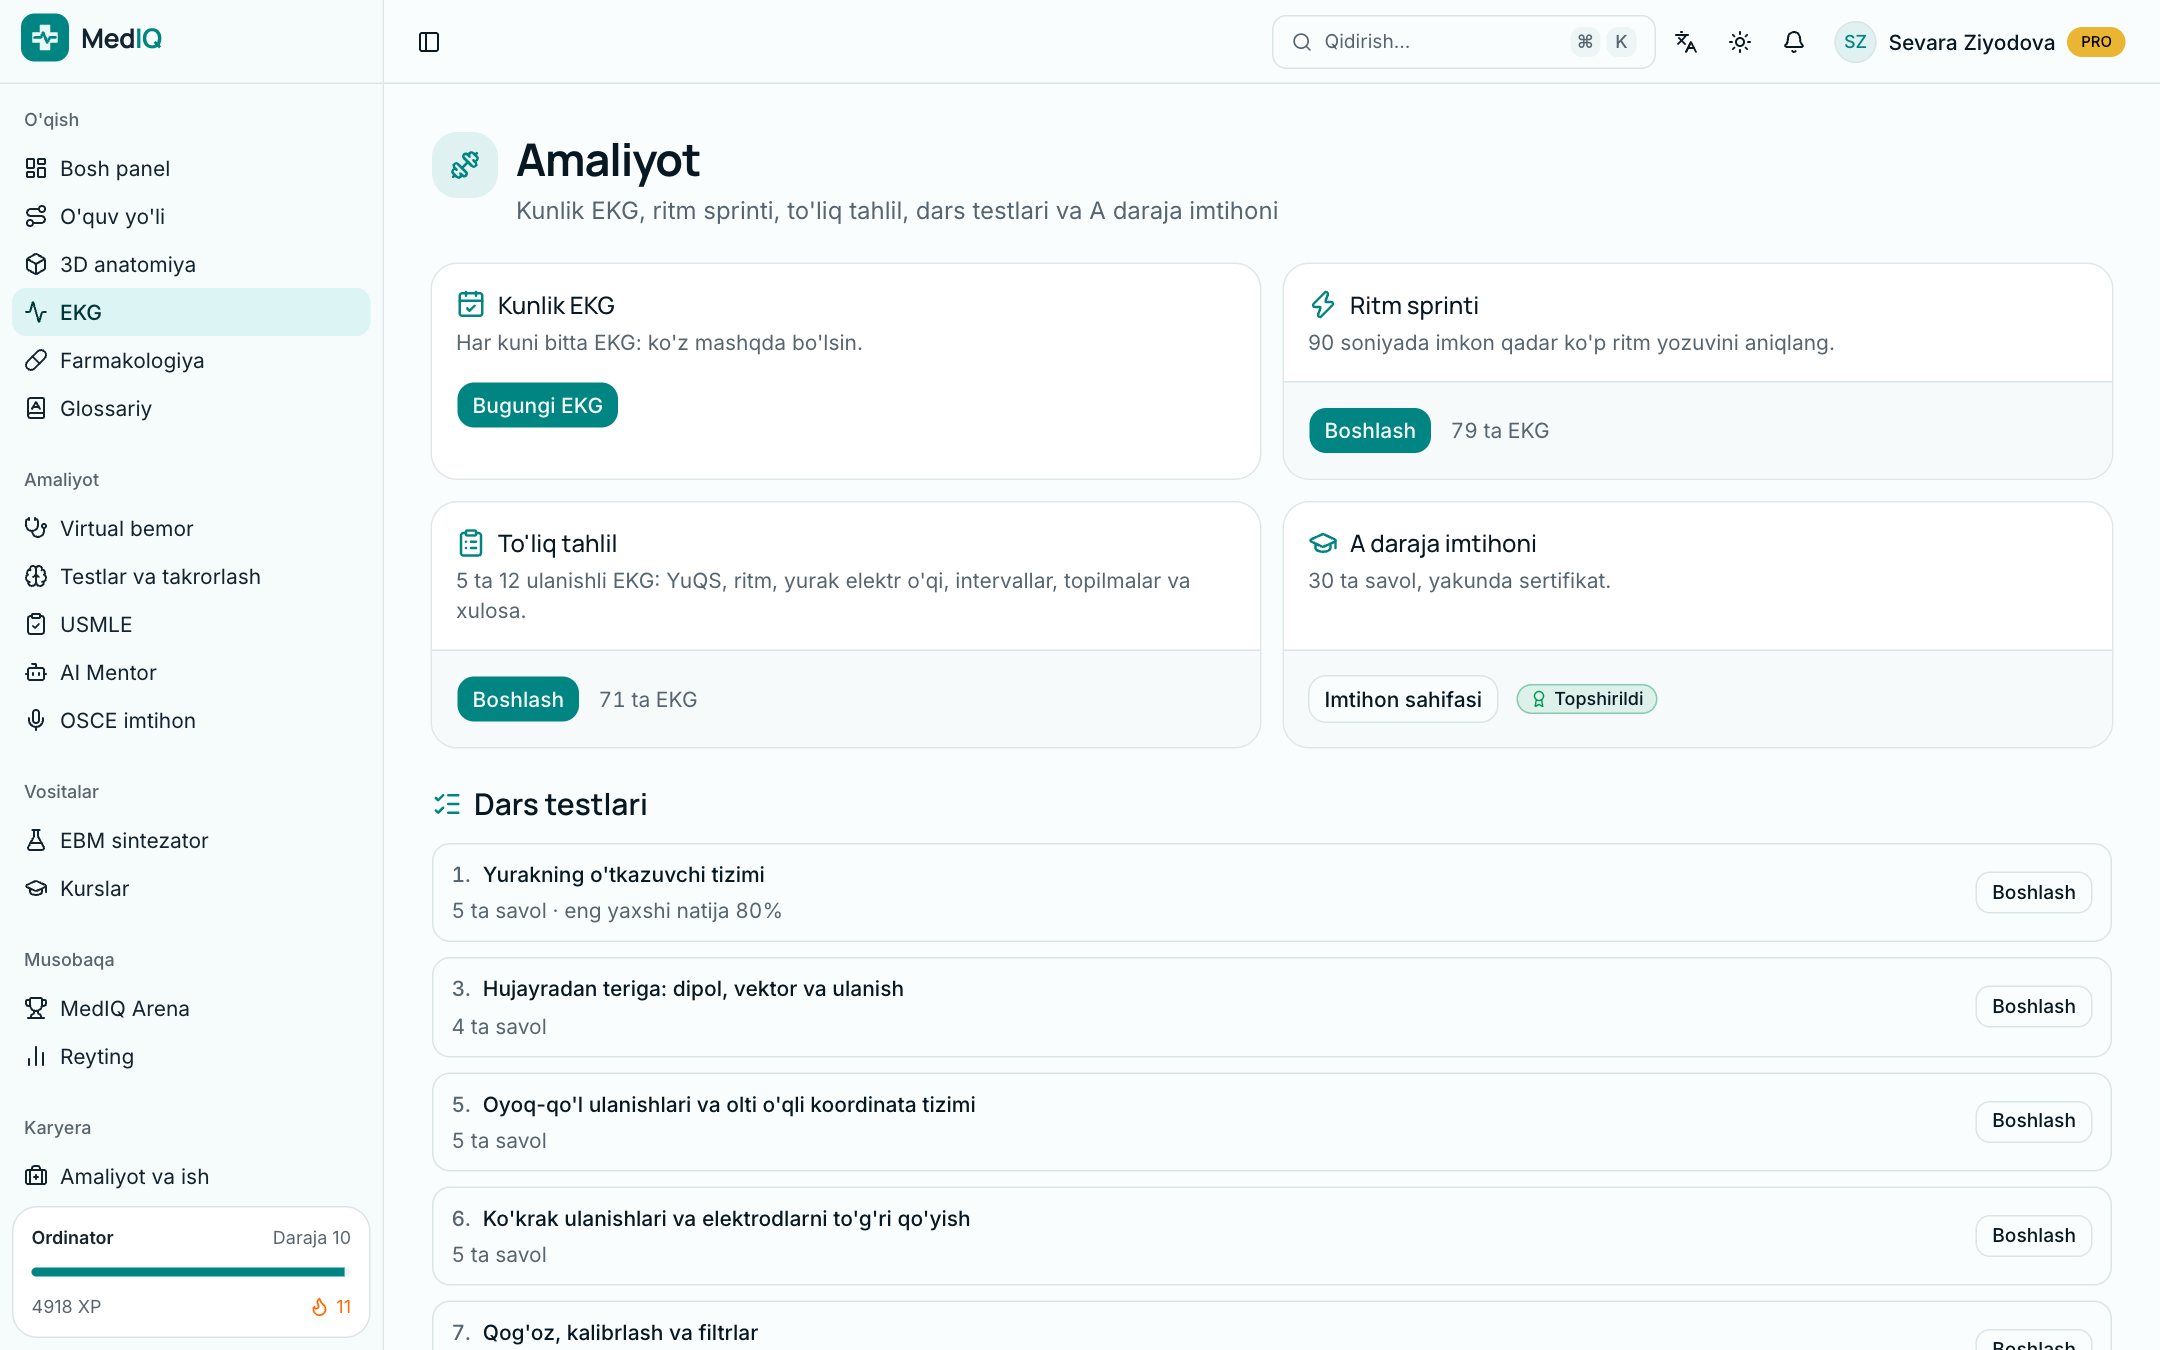Focus the Qidirish search field
This screenshot has width=2160, height=1350.
[1463, 42]
